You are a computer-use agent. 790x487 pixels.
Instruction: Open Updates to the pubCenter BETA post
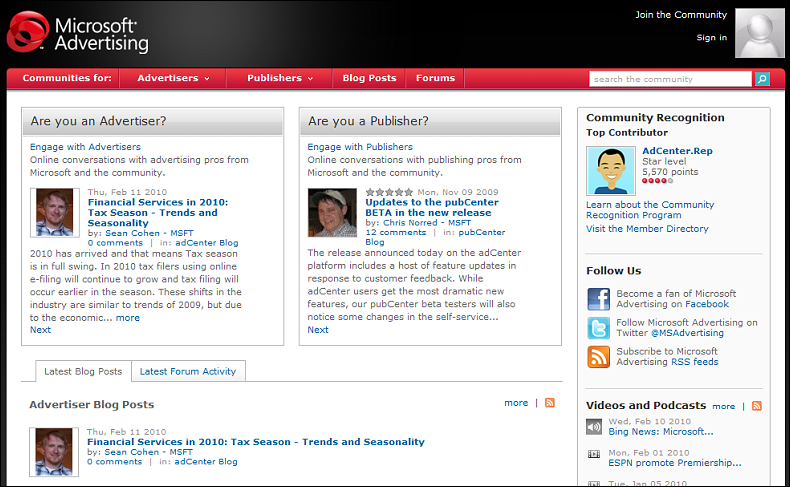click(432, 207)
